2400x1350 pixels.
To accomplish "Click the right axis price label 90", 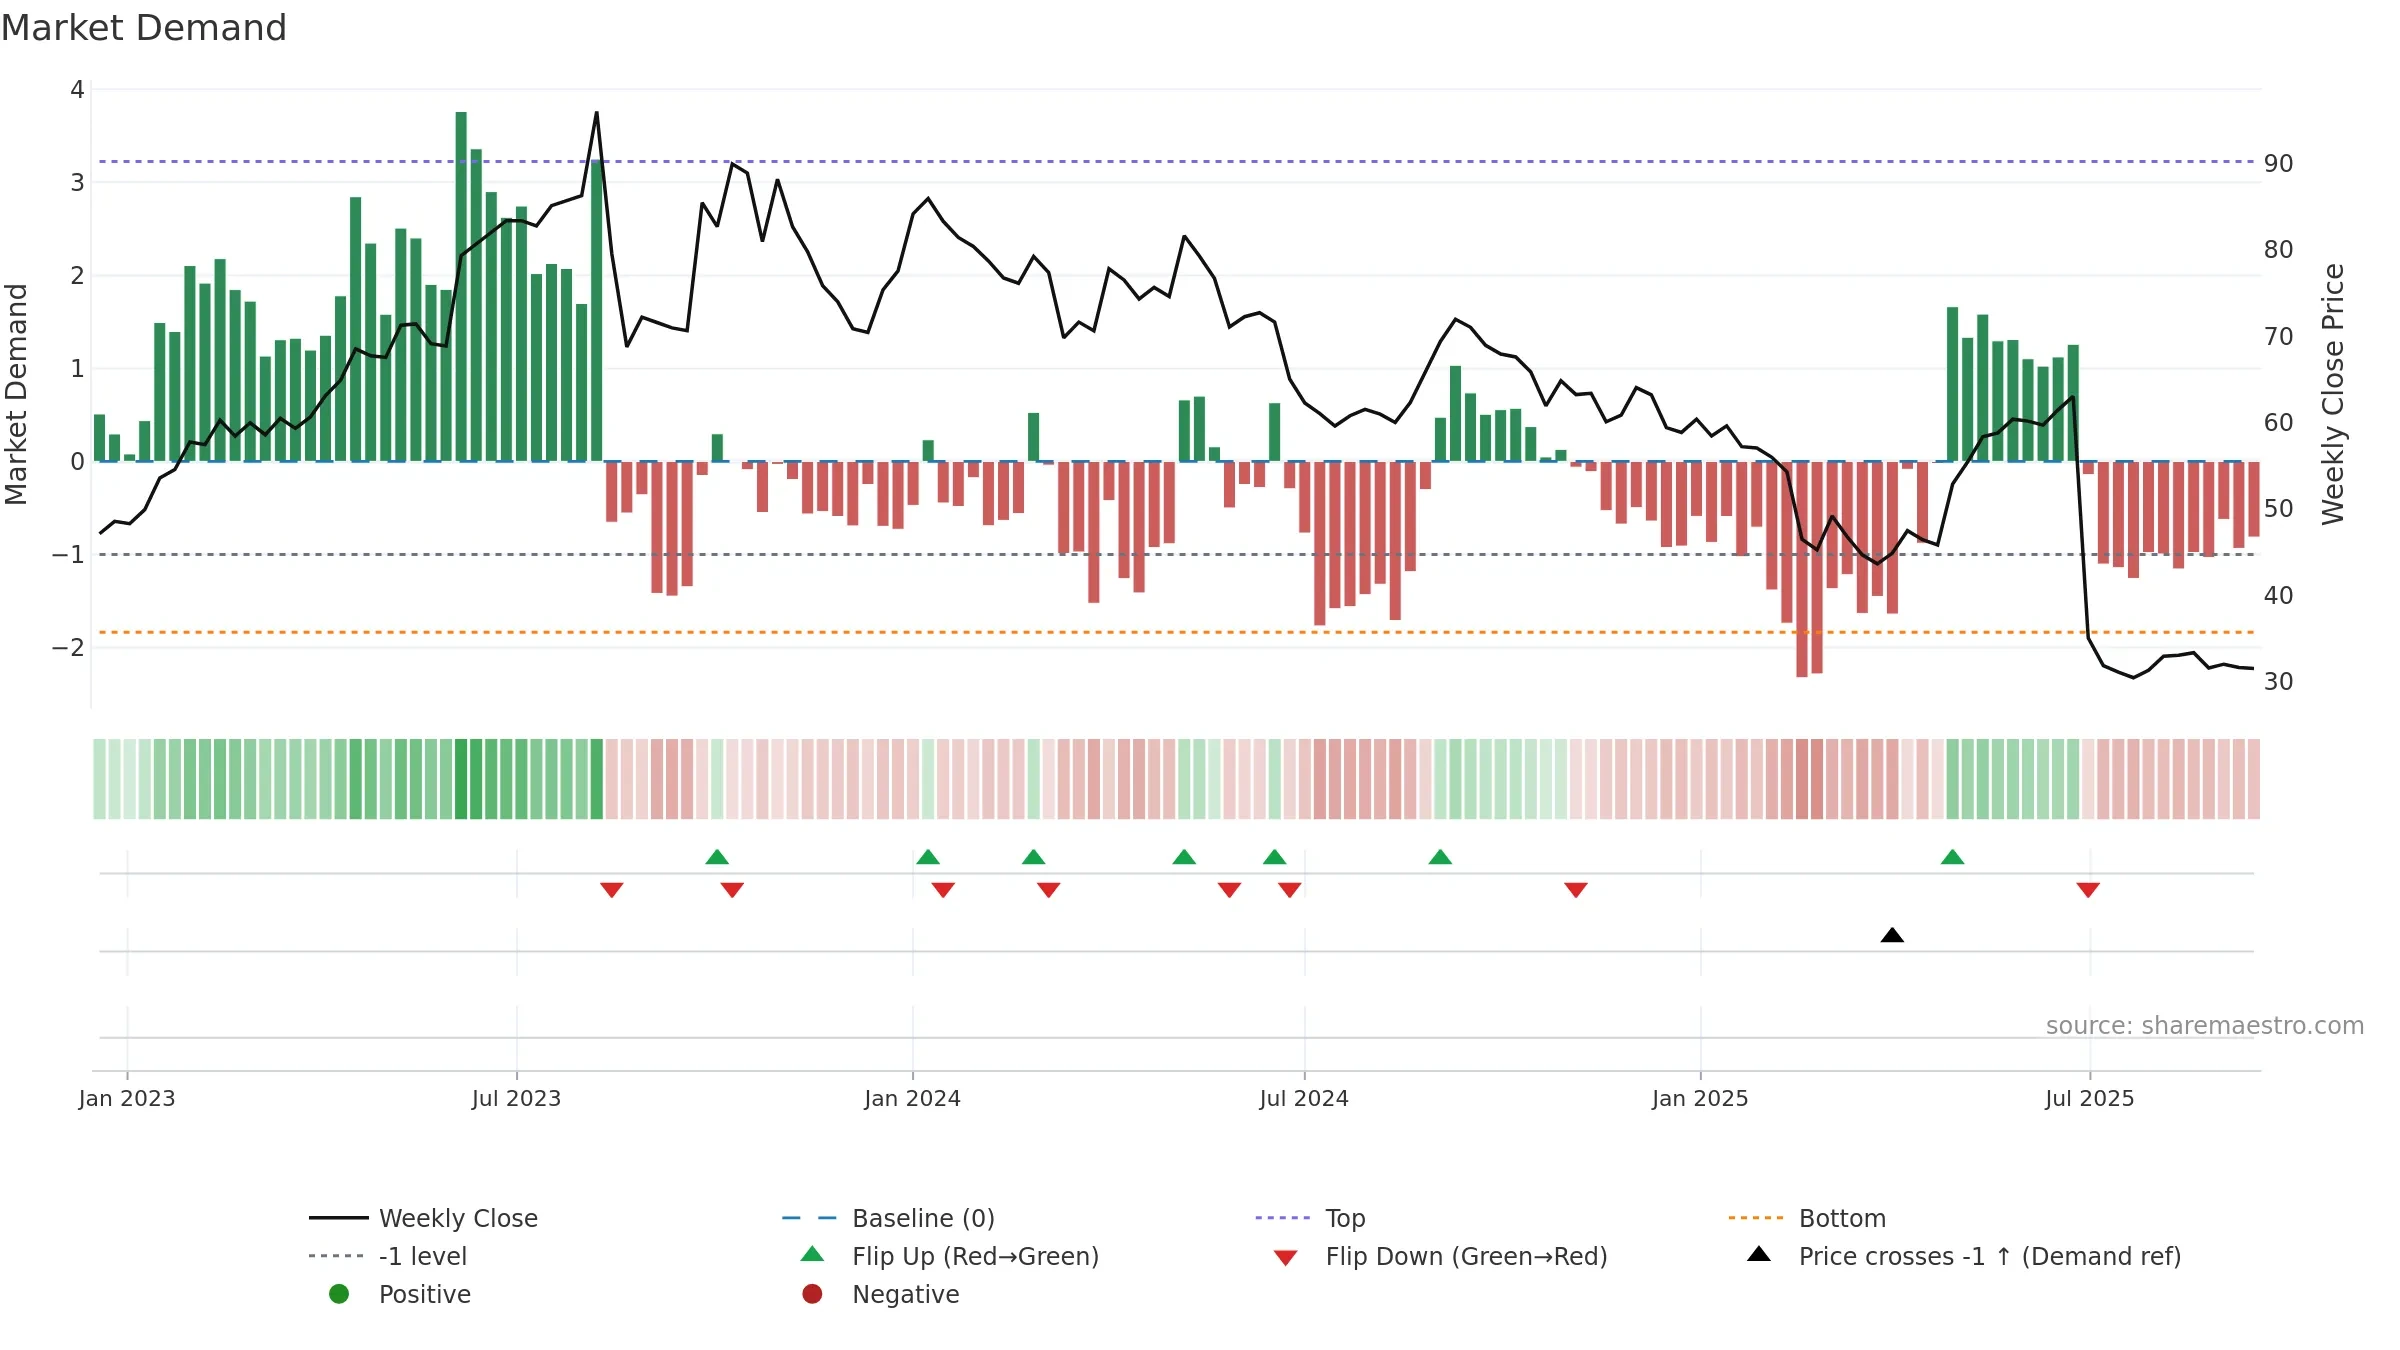I will [2279, 163].
